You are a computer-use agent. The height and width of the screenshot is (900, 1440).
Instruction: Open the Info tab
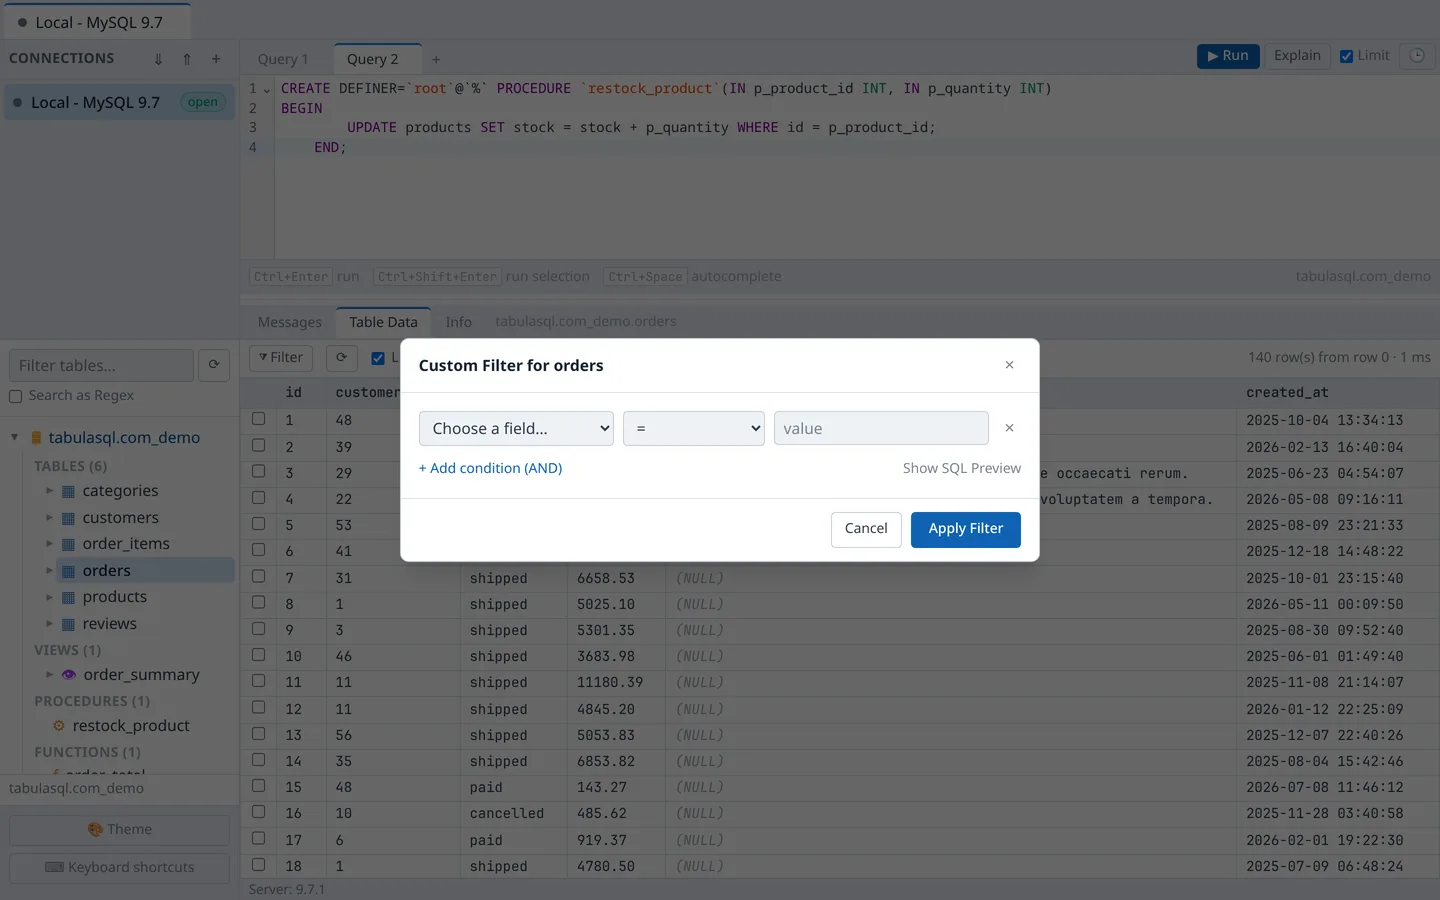[458, 322]
